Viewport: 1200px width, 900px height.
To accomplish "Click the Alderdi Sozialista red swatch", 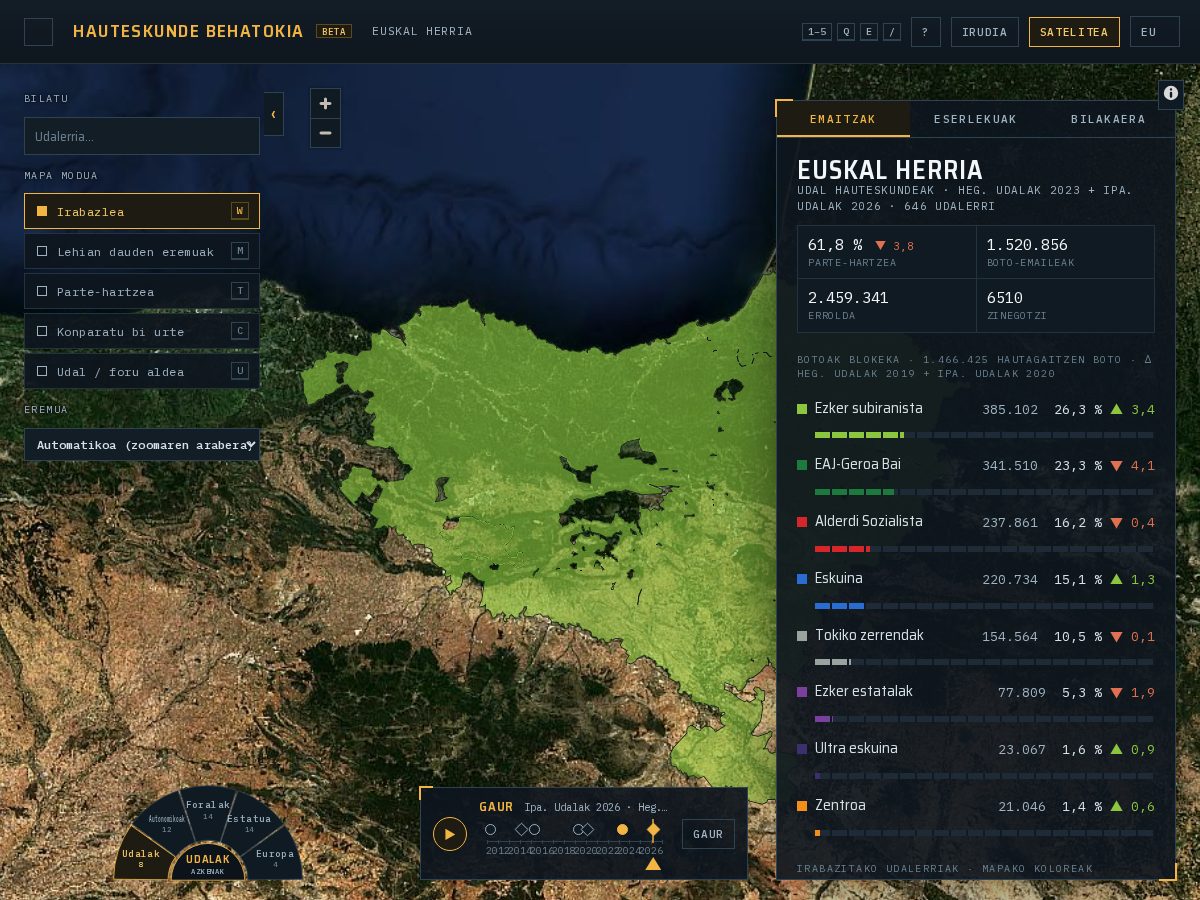I will [802, 522].
